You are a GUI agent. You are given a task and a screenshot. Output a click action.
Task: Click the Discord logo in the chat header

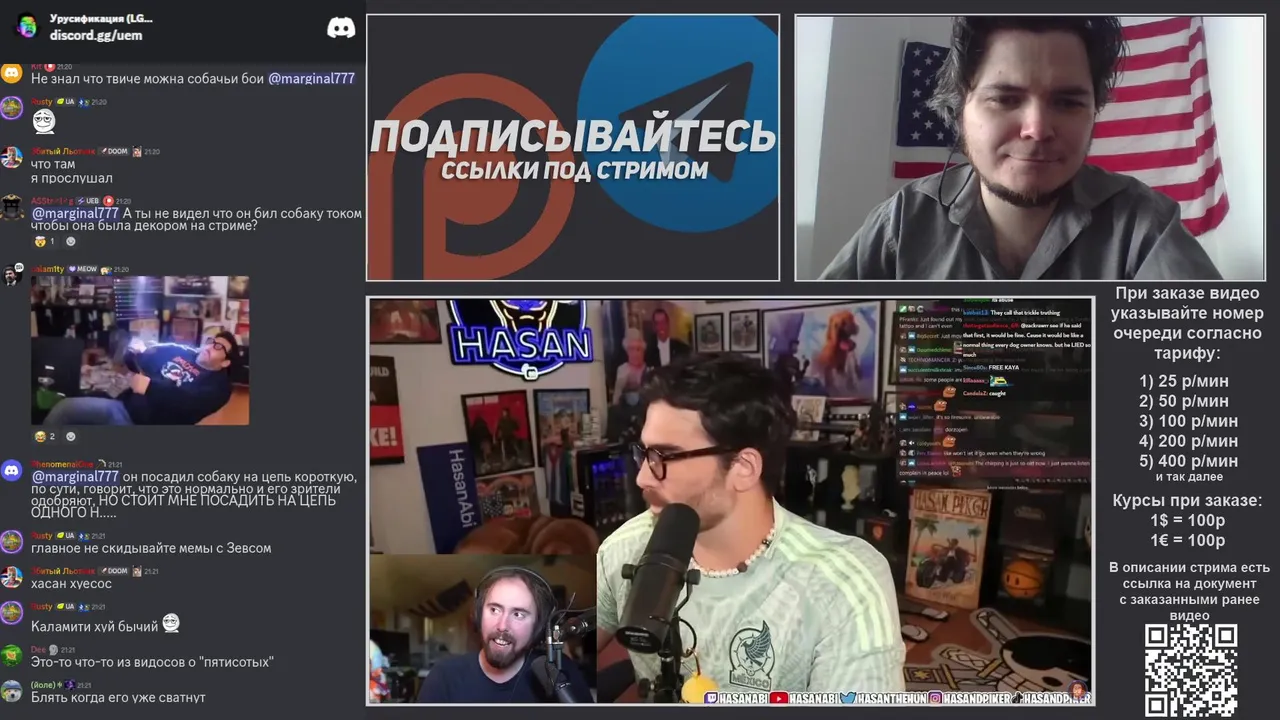pos(341,27)
